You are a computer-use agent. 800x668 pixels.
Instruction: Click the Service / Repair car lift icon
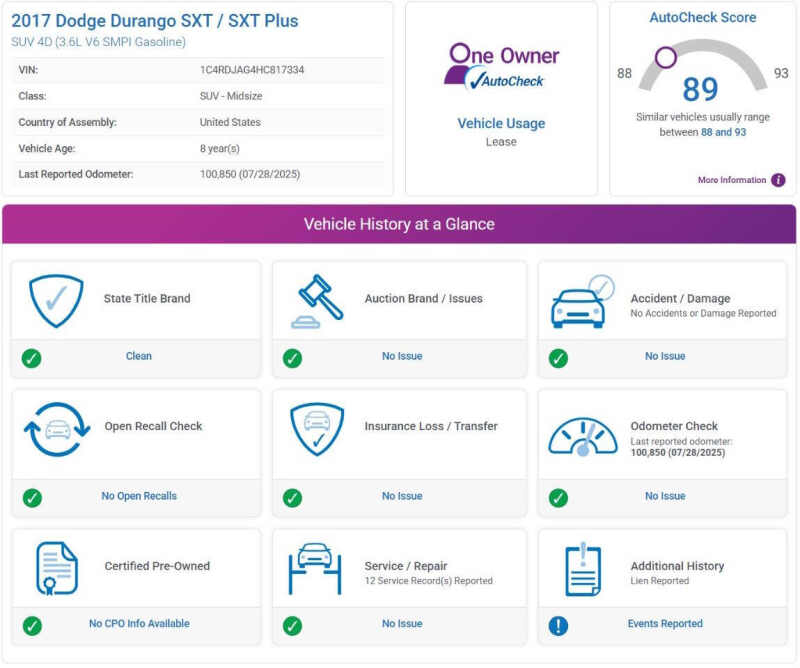point(315,568)
